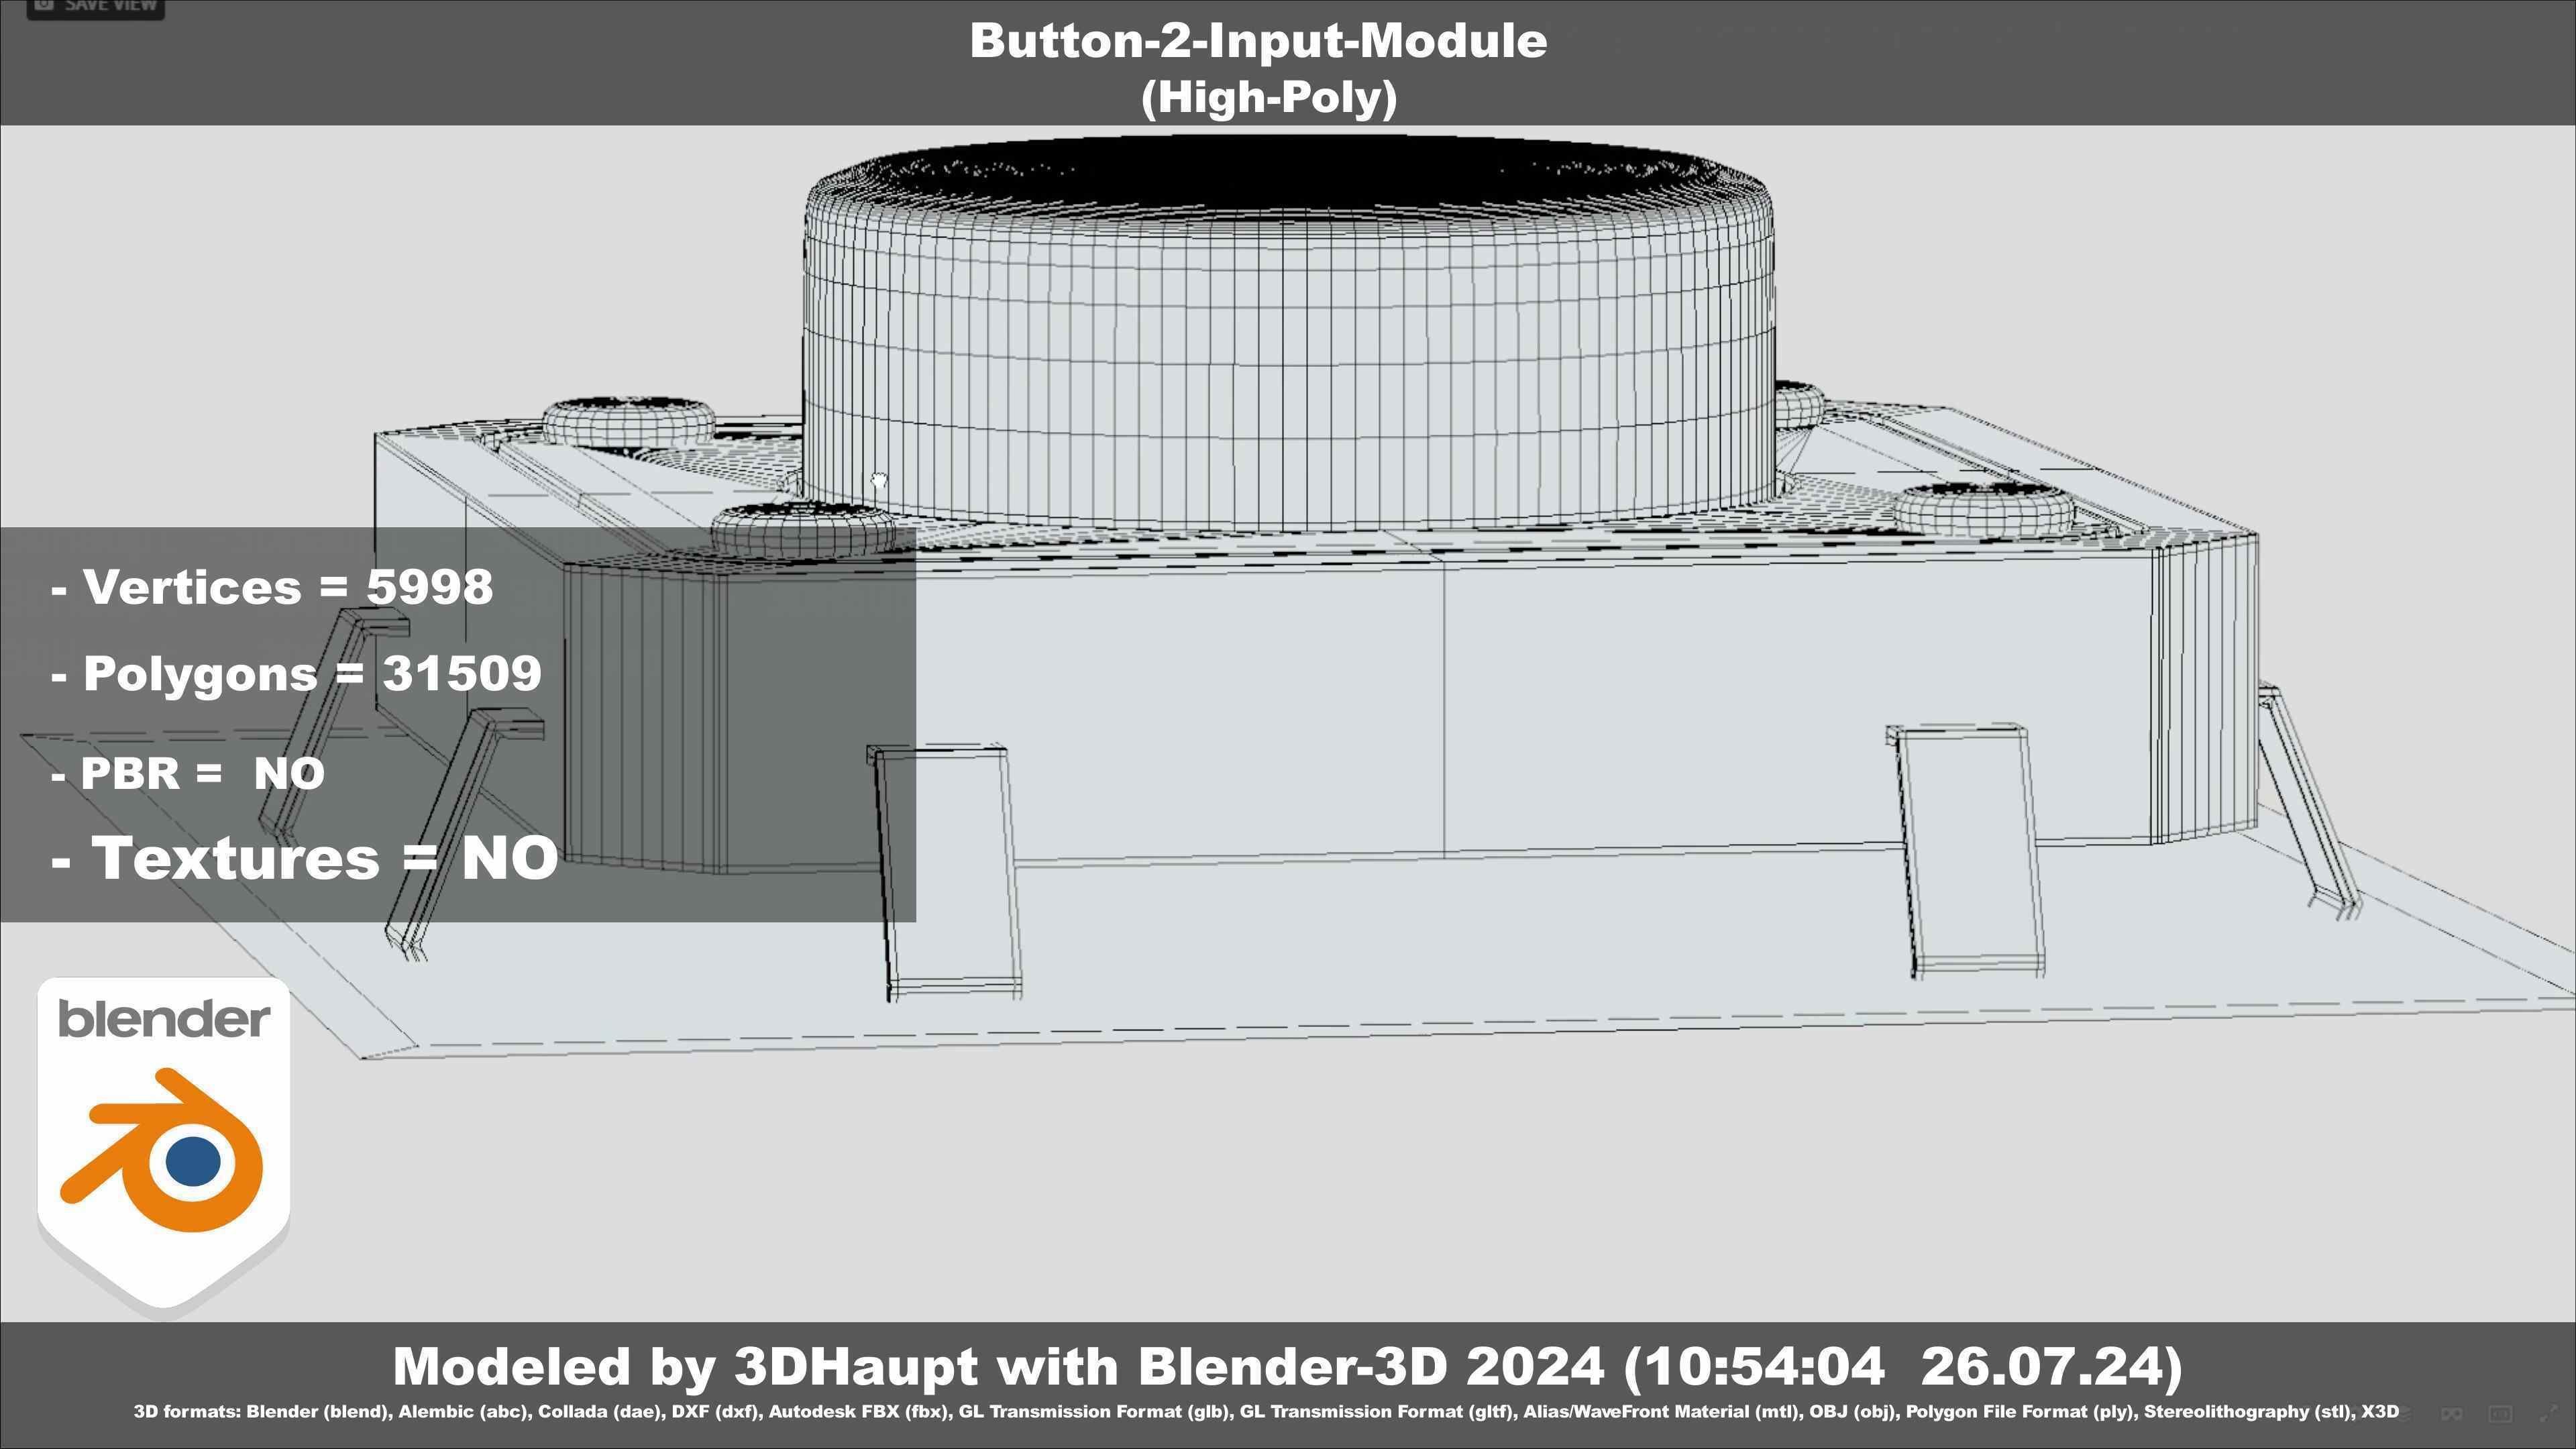Enter fullscreen with the arrows icon
The image size is (2576, 1449).
point(2549,1413)
